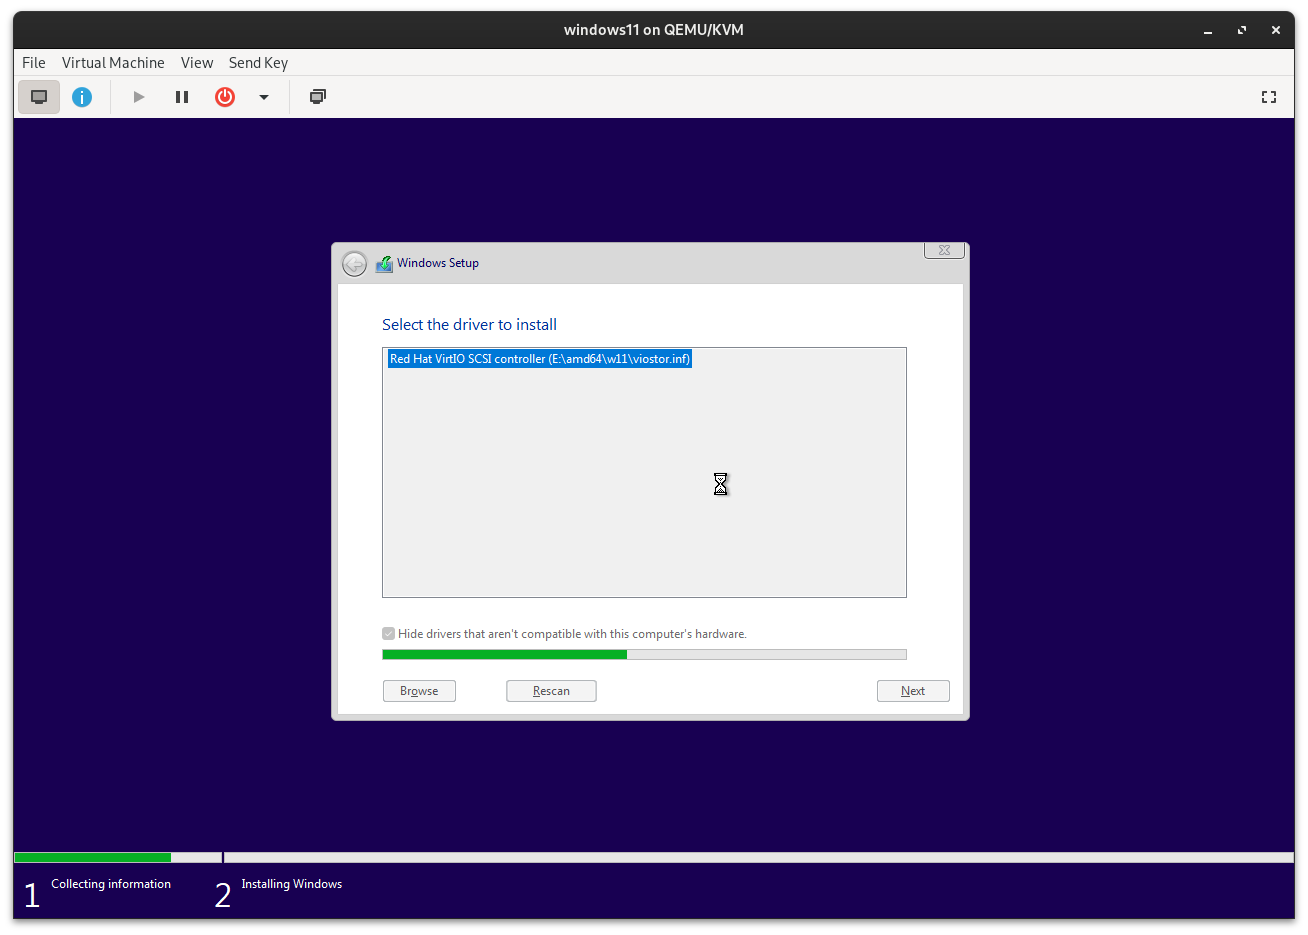Click the Windows Setup title icon
The width and height of the screenshot is (1308, 935).
(384, 264)
